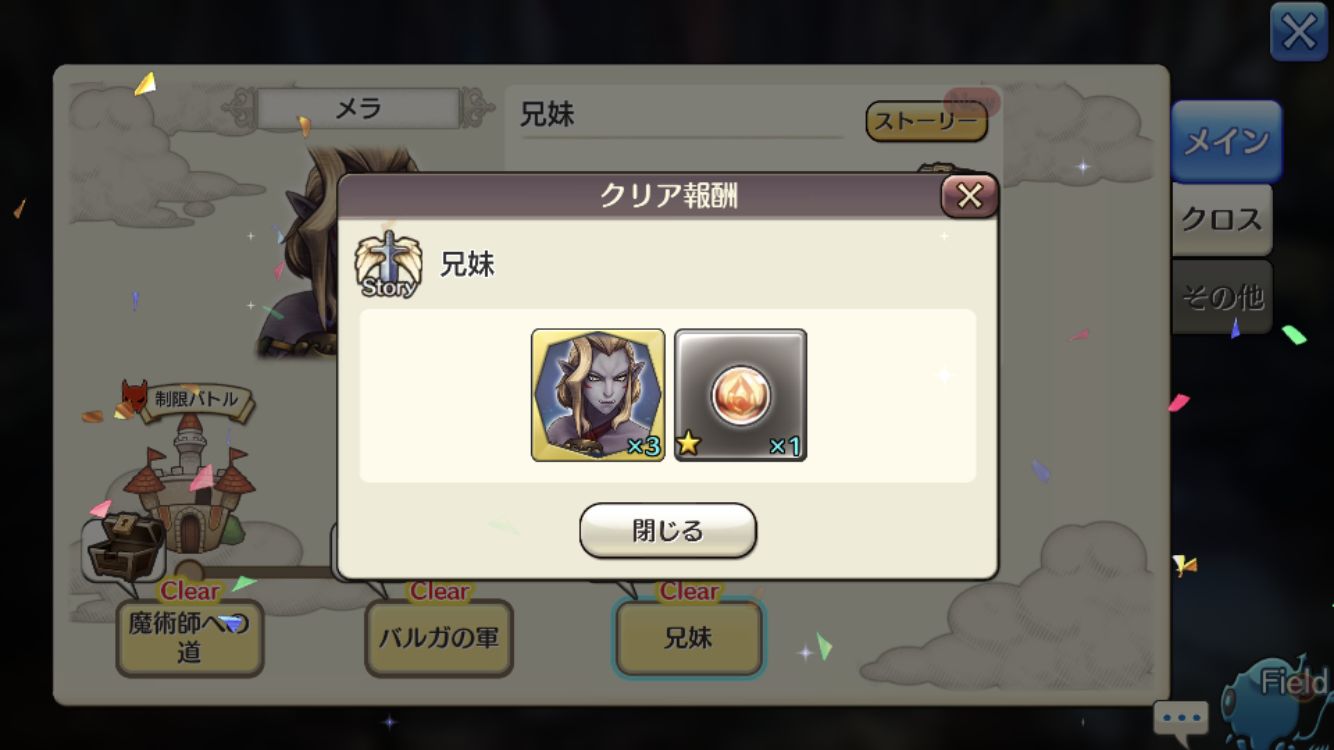Click the blue X at top-right corner
The image size is (1334, 750).
[1299, 33]
